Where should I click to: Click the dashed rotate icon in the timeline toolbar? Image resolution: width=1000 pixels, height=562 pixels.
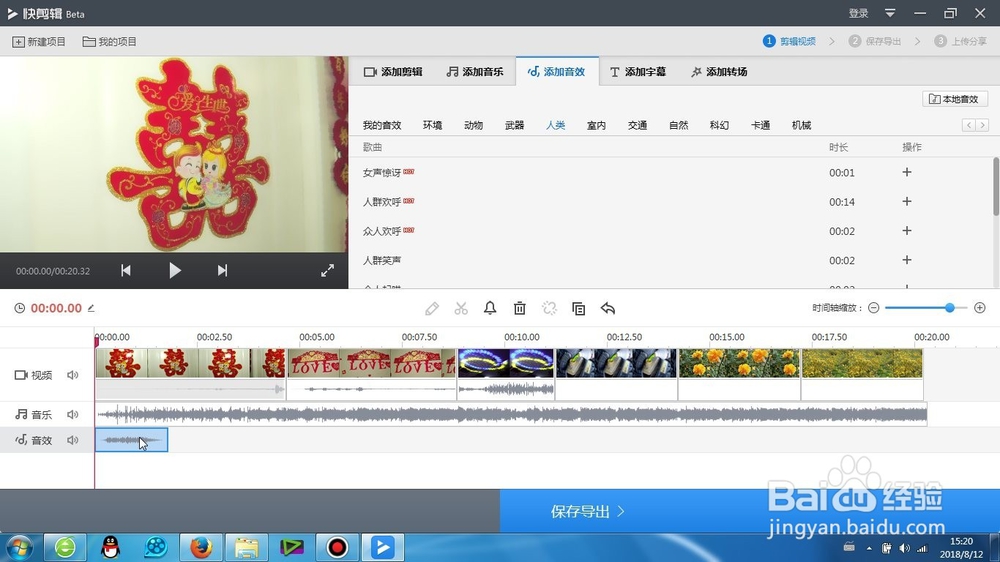click(x=549, y=309)
